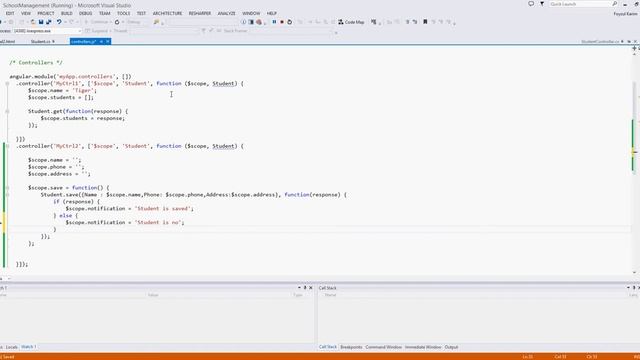Pin the controllers.js tab
The width and height of the screenshot is (640, 360).
pyautogui.click(x=101, y=42)
